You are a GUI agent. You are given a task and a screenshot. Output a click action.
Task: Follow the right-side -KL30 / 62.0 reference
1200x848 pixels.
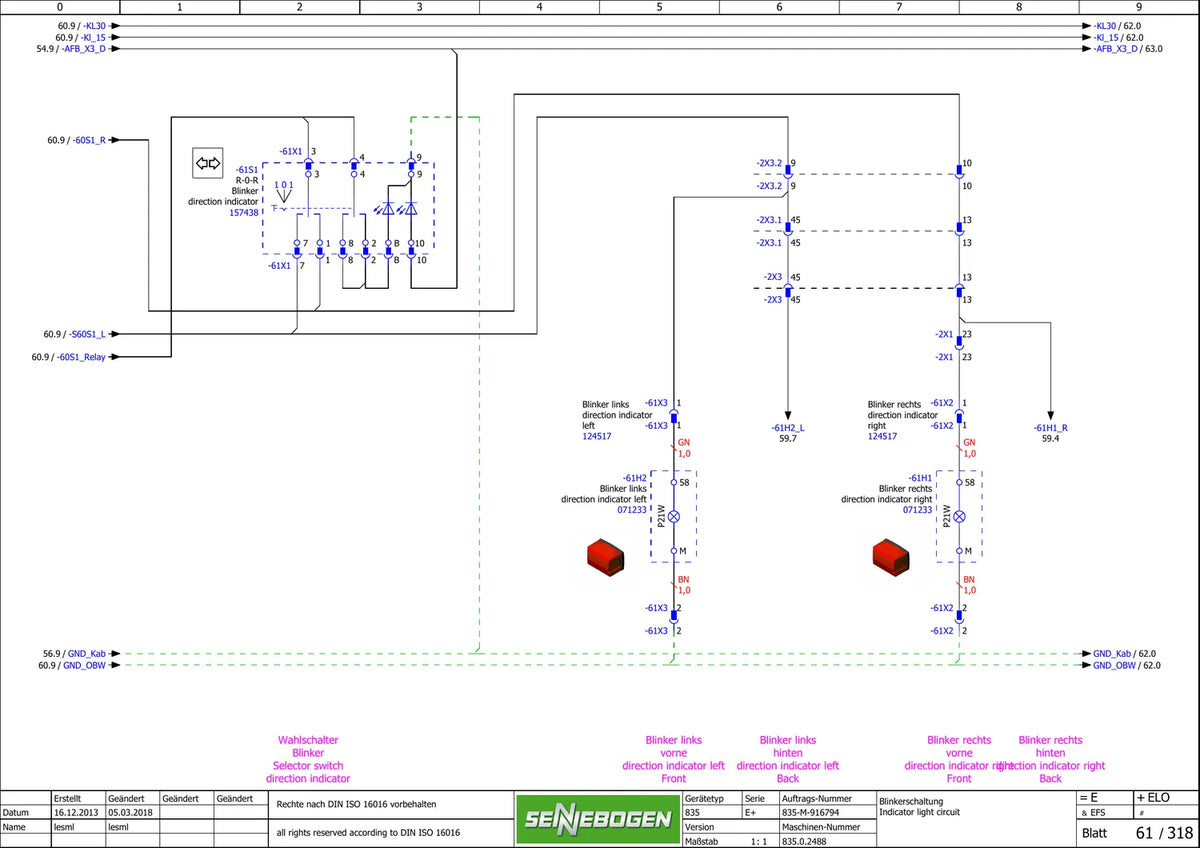click(1118, 25)
